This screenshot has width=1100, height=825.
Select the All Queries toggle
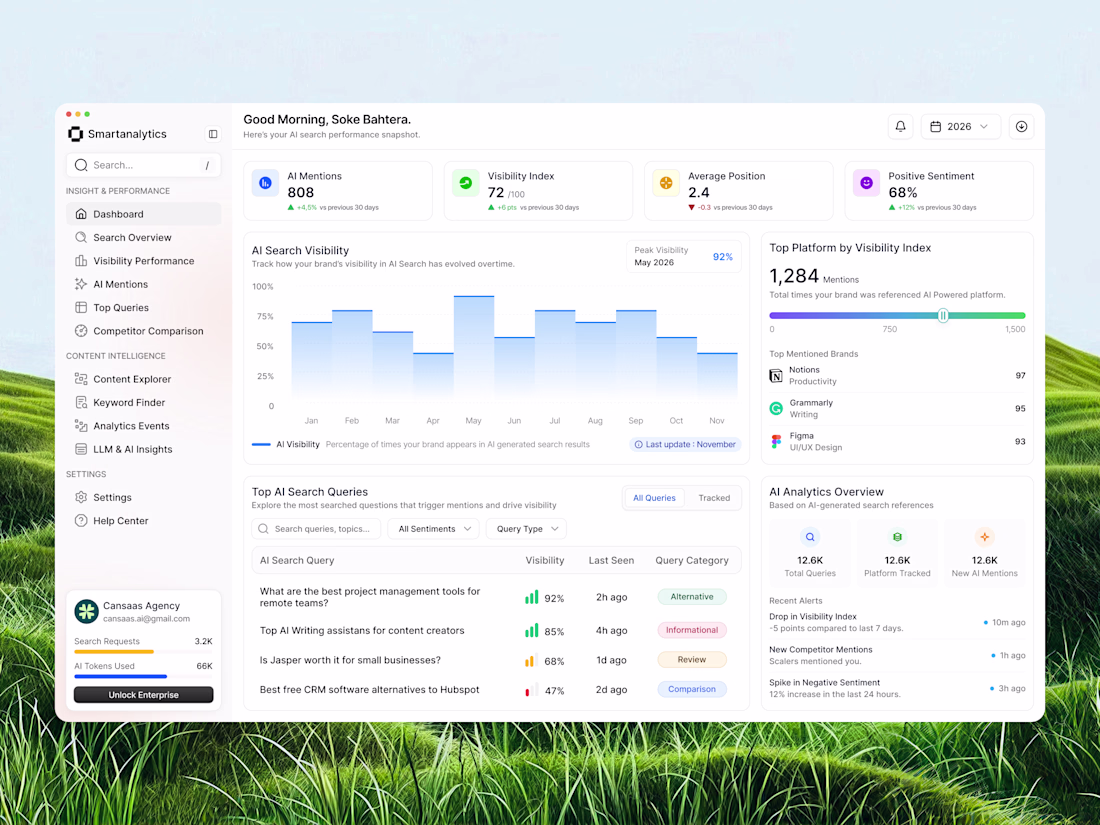654,498
